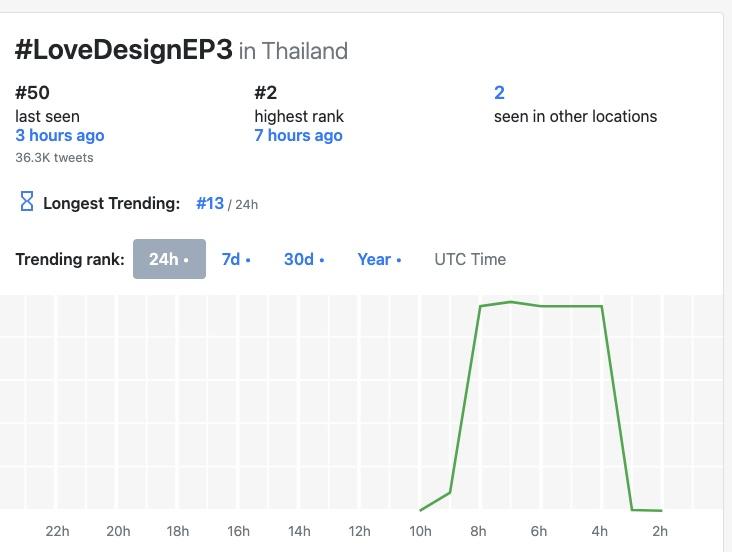Open the '2' other locations link
Viewport: 732px width, 552px height.
[499, 93]
